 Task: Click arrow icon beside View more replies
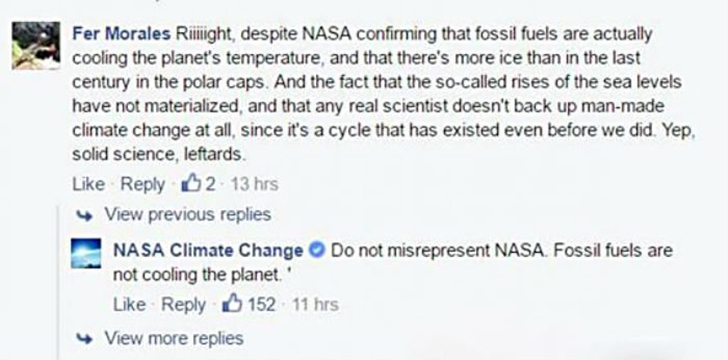pyautogui.click(x=84, y=338)
